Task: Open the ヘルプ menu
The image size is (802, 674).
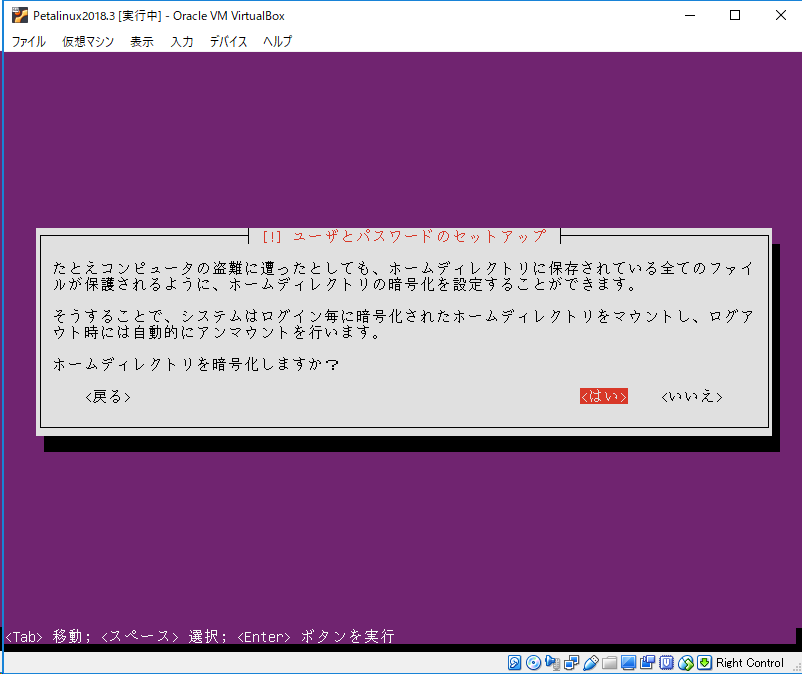Action: 276,41
